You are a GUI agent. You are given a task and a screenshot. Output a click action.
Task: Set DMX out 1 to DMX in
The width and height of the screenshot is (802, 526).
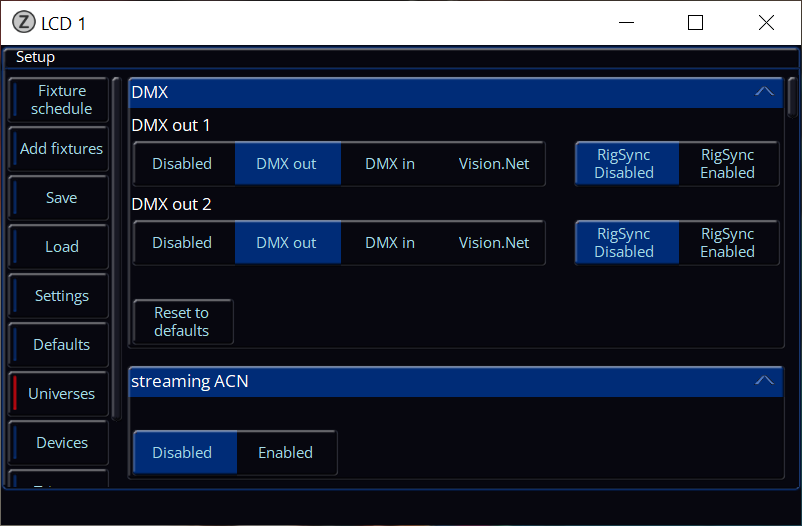[390, 164]
